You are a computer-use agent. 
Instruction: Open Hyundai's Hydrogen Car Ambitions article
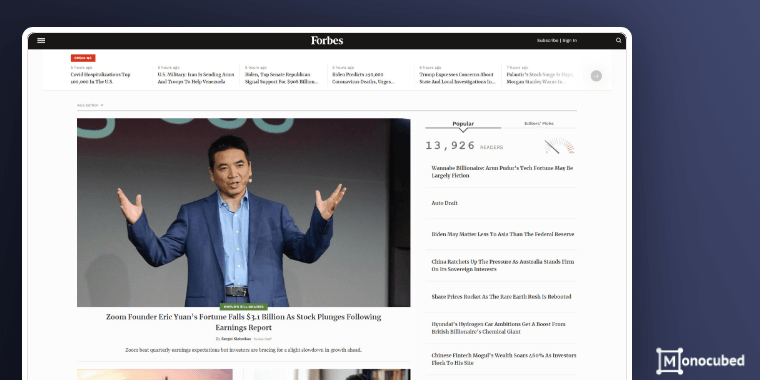[498, 328]
